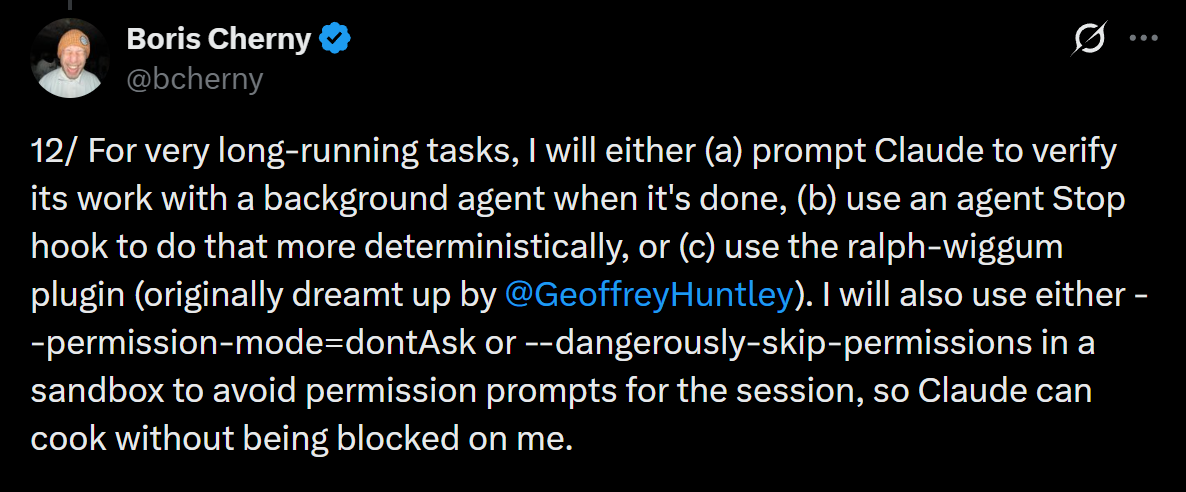The height and width of the screenshot is (492, 1186).
Task: Click the "12/" thread number
Action: (x=51, y=152)
